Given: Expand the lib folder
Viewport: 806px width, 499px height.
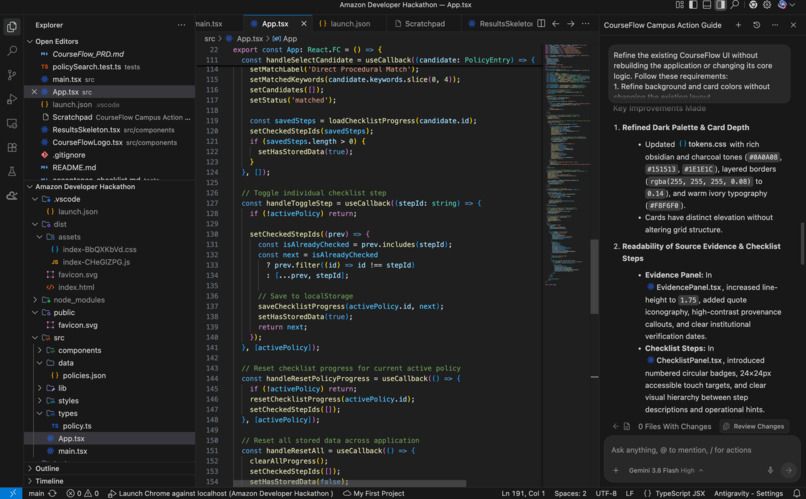Looking at the screenshot, I should click(x=40, y=388).
